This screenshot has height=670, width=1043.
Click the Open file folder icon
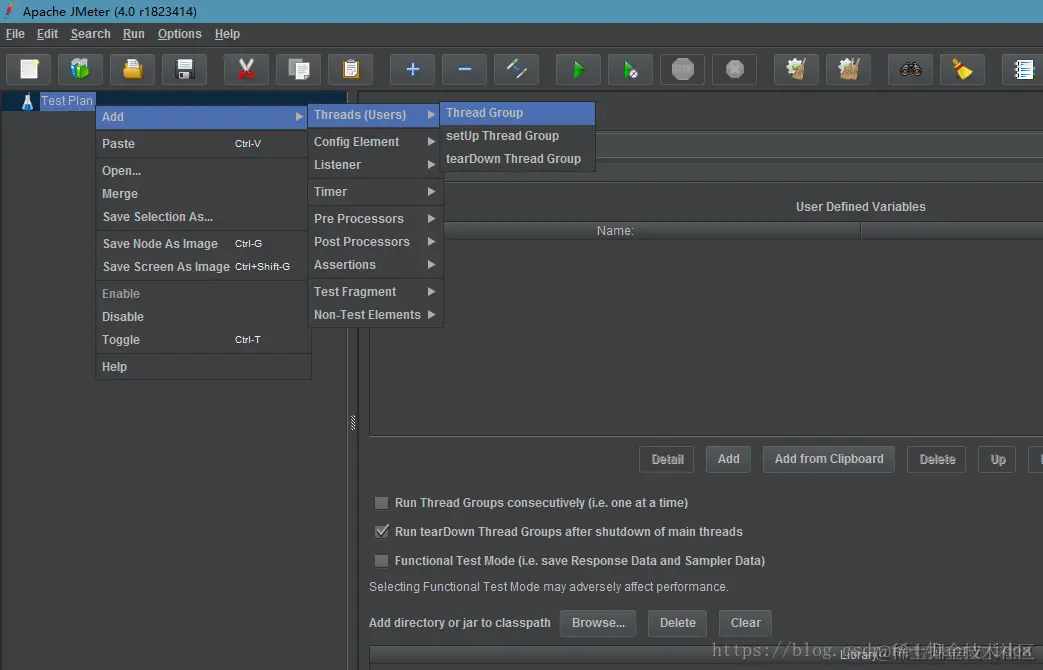point(132,69)
